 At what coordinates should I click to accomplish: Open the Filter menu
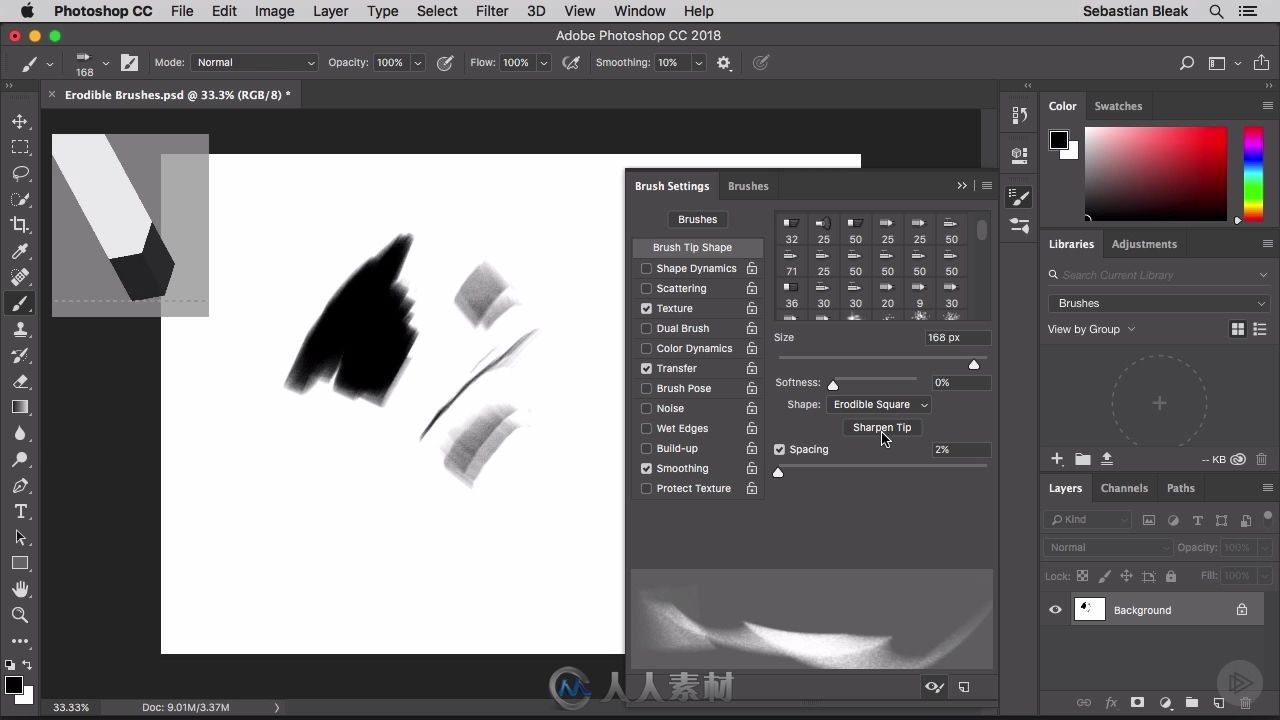pyautogui.click(x=492, y=11)
